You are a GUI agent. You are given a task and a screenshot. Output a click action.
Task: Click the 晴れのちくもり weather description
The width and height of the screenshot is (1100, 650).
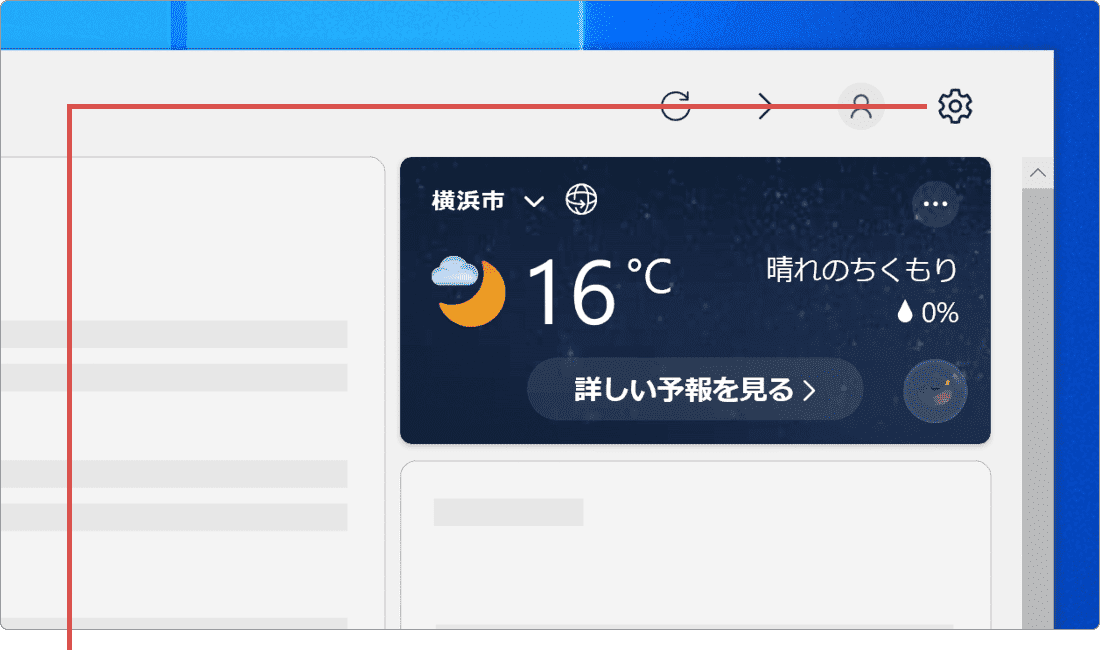coord(862,268)
